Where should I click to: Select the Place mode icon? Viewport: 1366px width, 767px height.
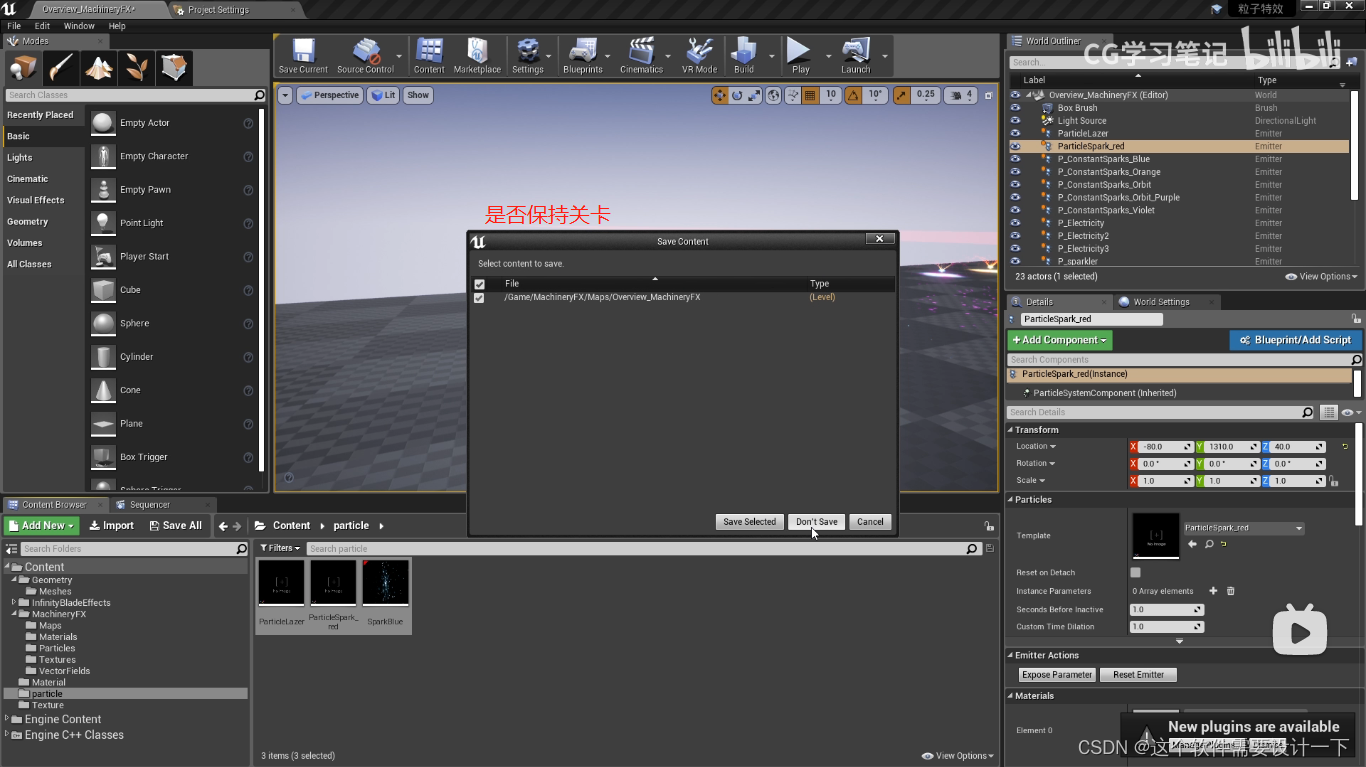coord(23,68)
